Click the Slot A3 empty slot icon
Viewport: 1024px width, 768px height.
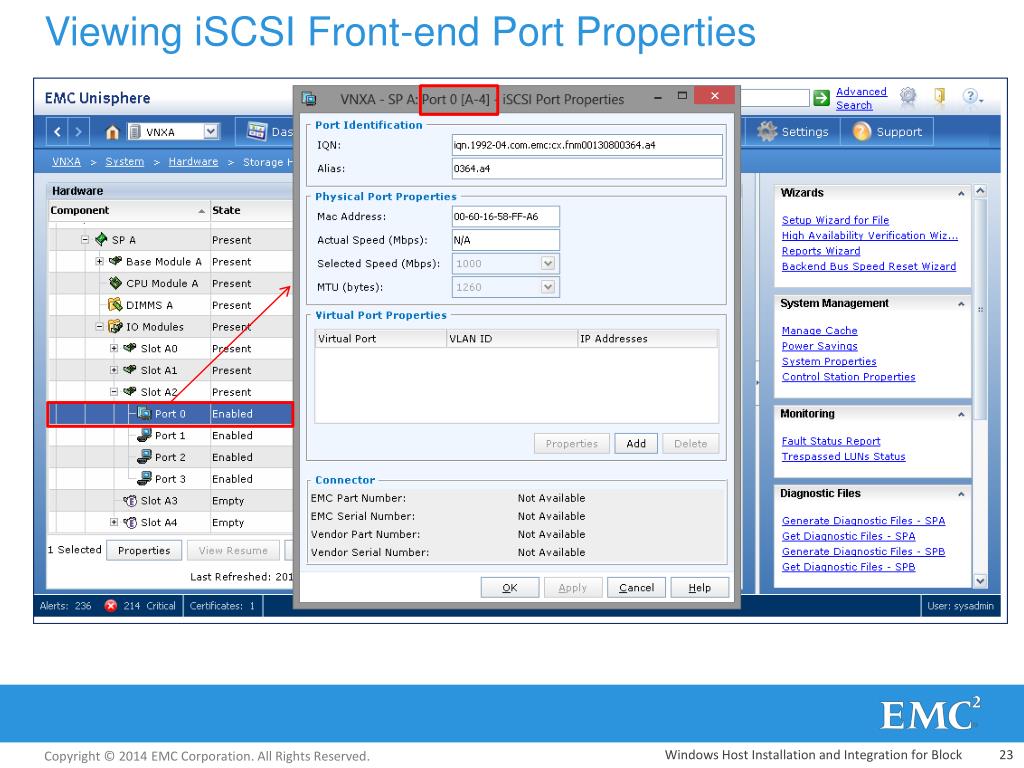pyautogui.click(x=130, y=500)
